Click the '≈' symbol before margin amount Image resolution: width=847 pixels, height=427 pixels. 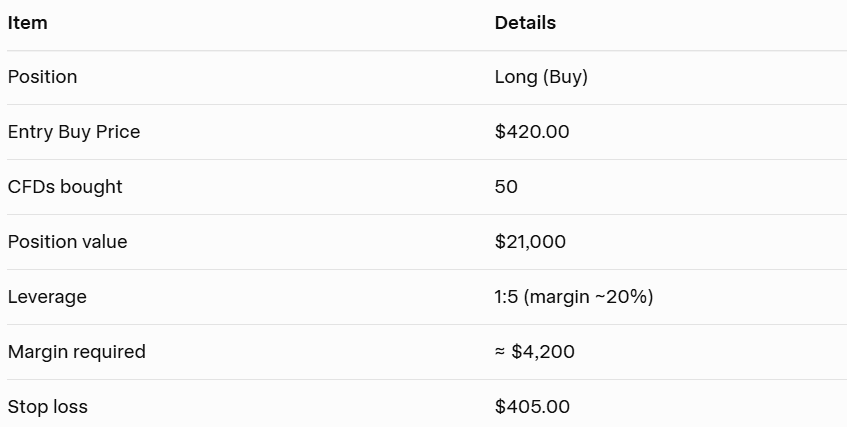coord(500,352)
